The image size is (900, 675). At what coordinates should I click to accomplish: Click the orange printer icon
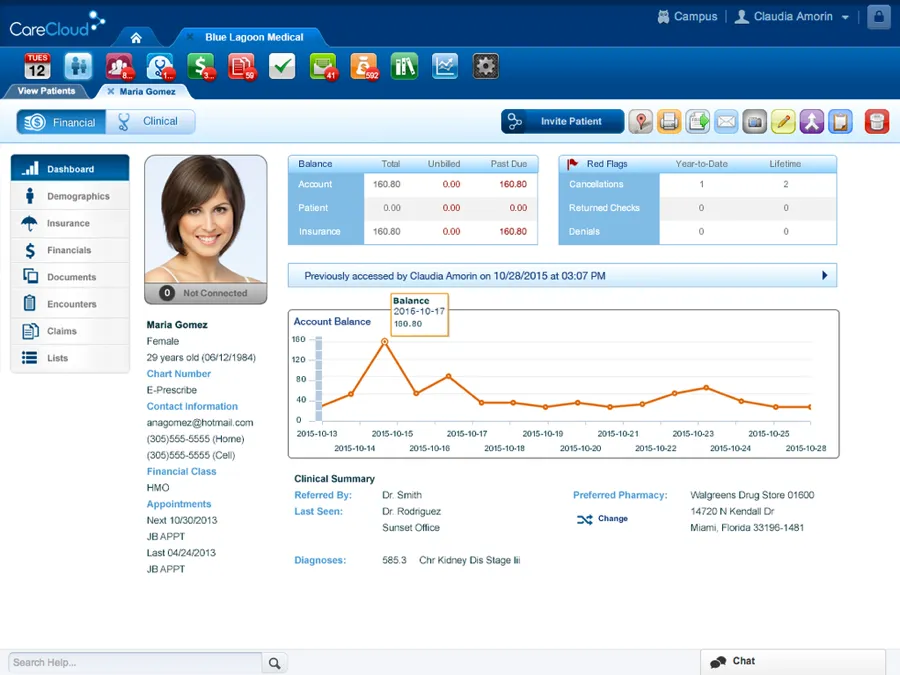[x=669, y=122]
